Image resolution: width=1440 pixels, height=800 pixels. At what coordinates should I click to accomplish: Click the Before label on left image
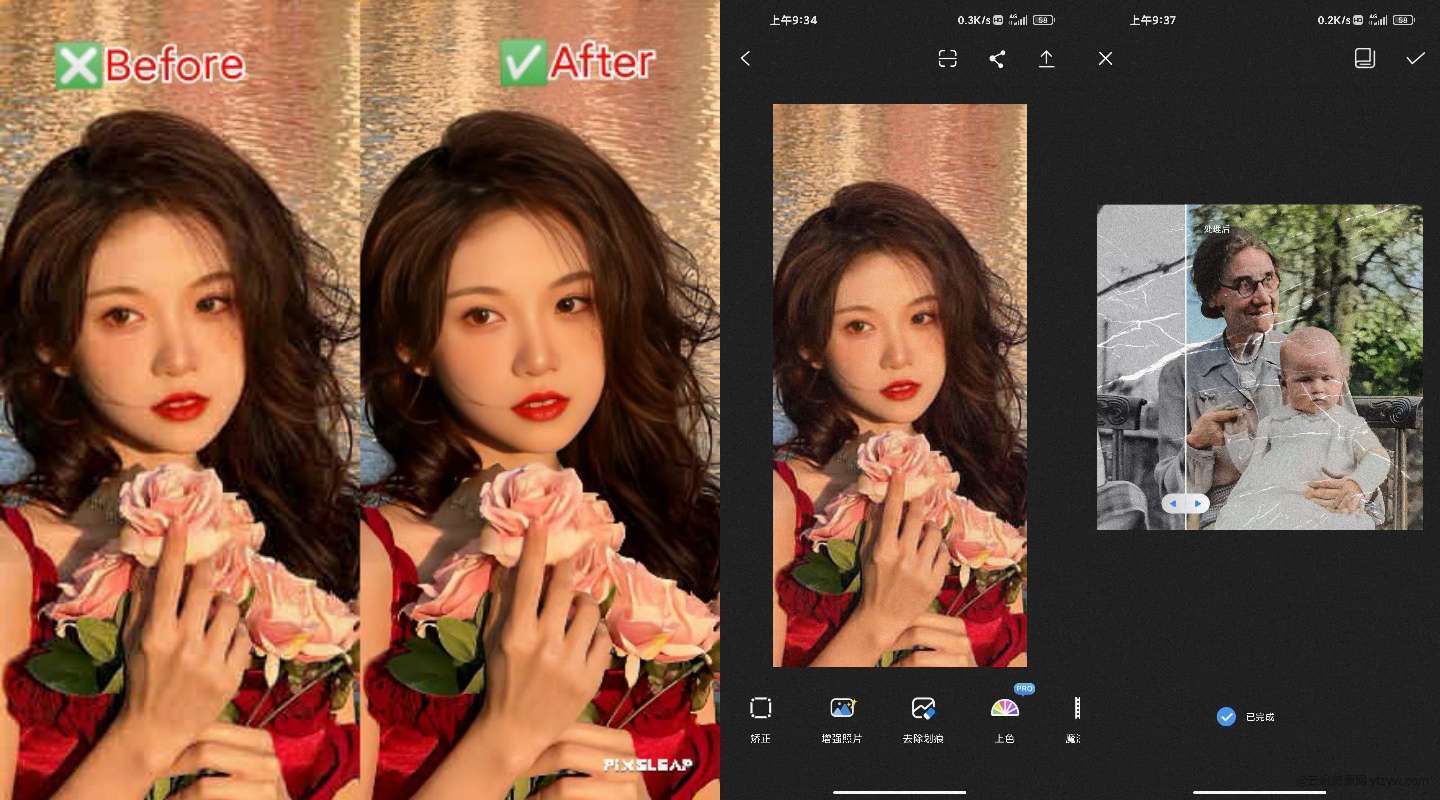[x=150, y=65]
